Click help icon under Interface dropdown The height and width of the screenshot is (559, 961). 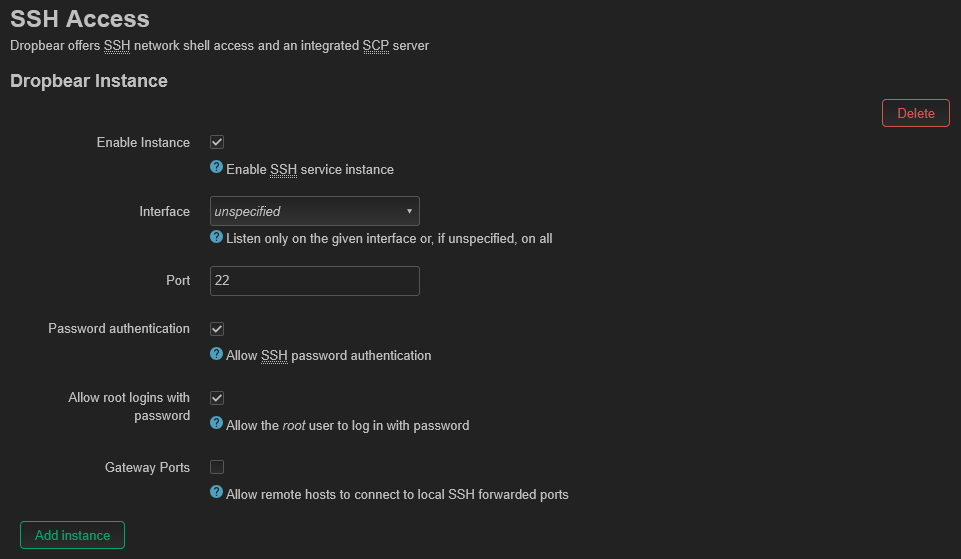[x=216, y=237]
